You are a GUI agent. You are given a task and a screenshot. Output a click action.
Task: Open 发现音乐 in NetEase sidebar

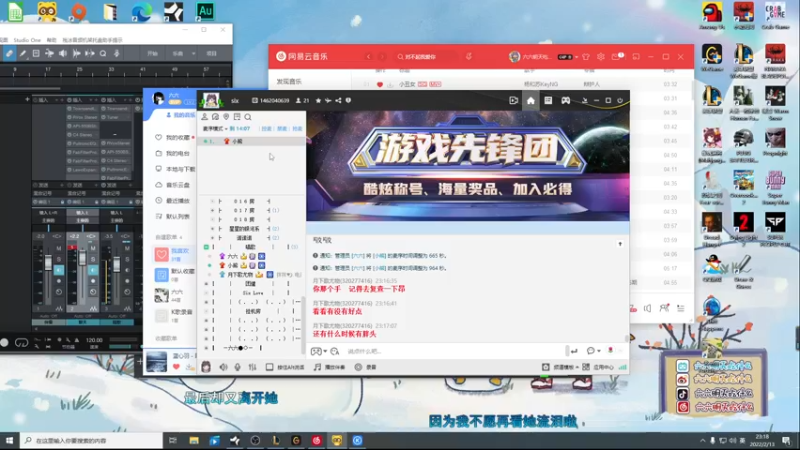[289, 82]
